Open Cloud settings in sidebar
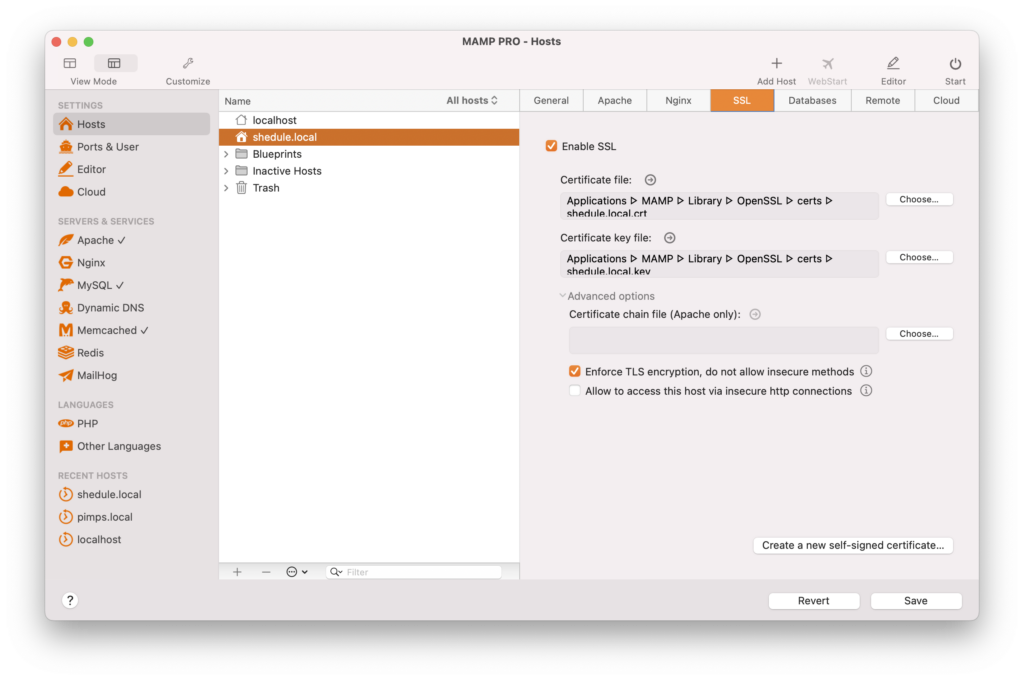 (131, 192)
